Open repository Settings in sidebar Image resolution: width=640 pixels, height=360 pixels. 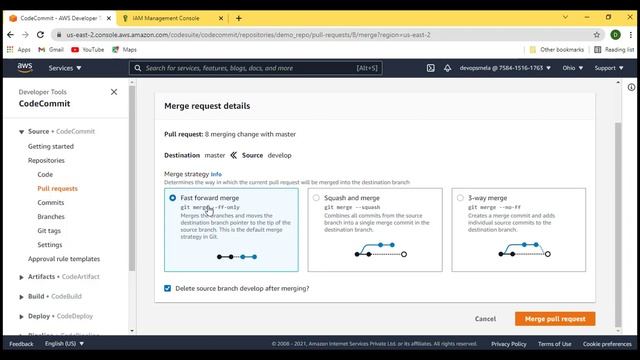click(x=50, y=245)
